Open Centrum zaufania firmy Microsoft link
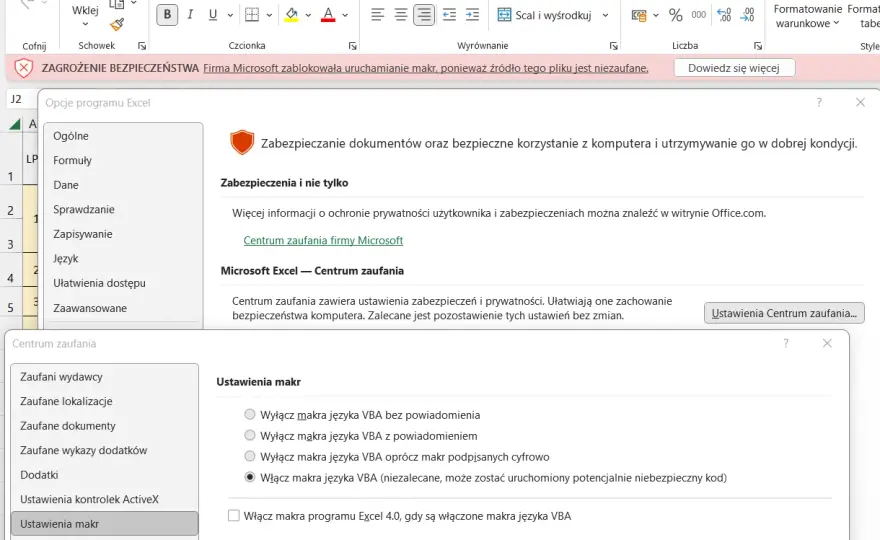Image resolution: width=880 pixels, height=540 pixels. point(323,240)
